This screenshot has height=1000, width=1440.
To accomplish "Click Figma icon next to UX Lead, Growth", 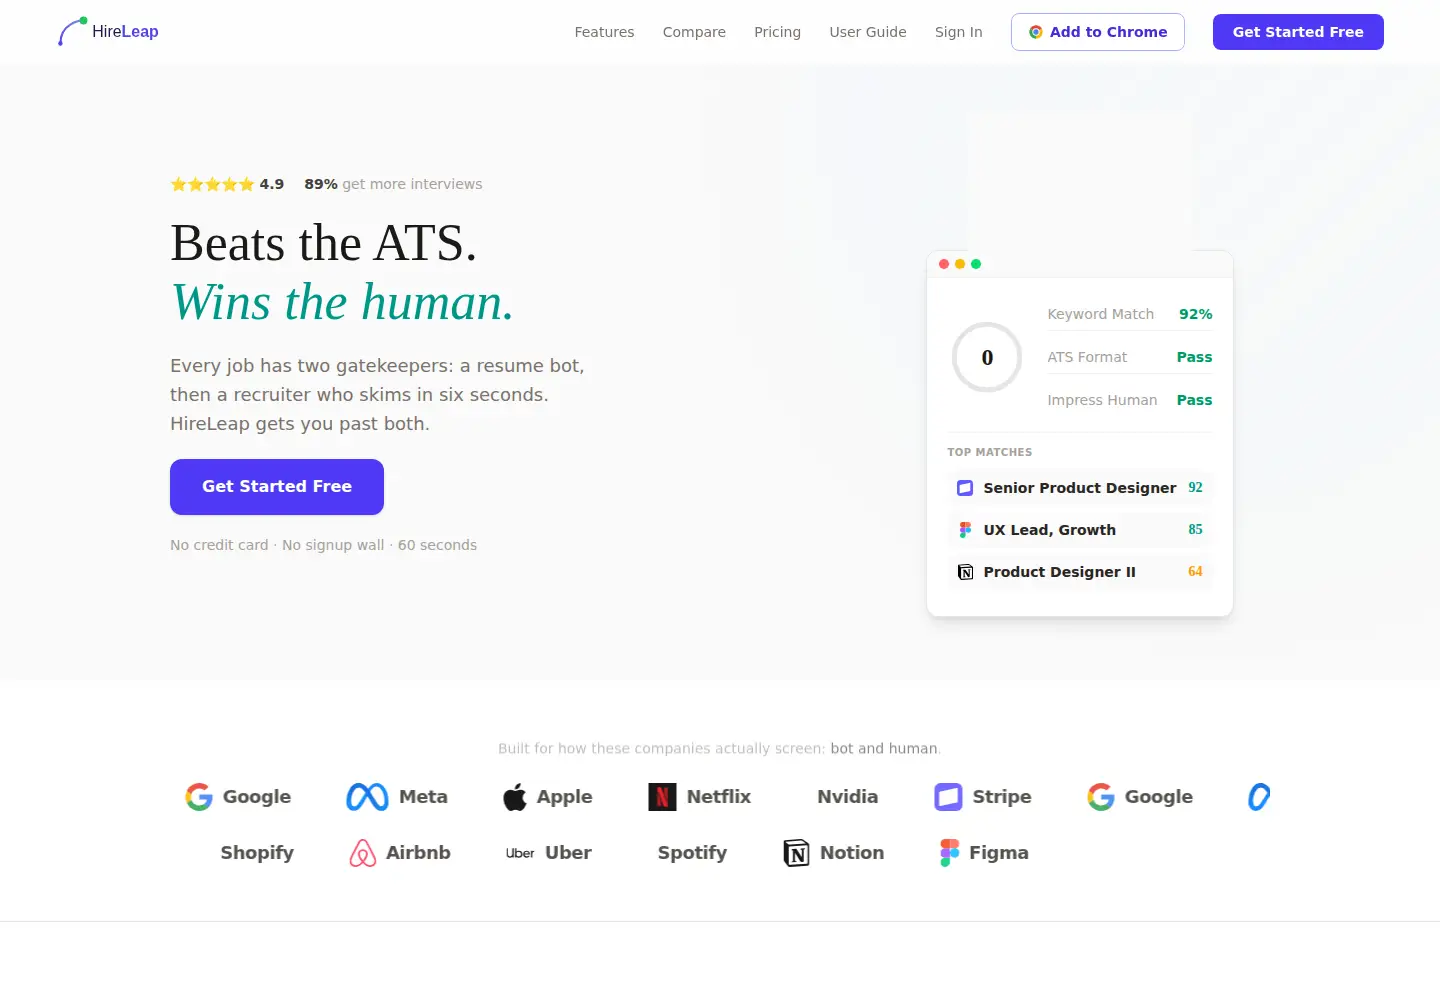I will tap(965, 530).
